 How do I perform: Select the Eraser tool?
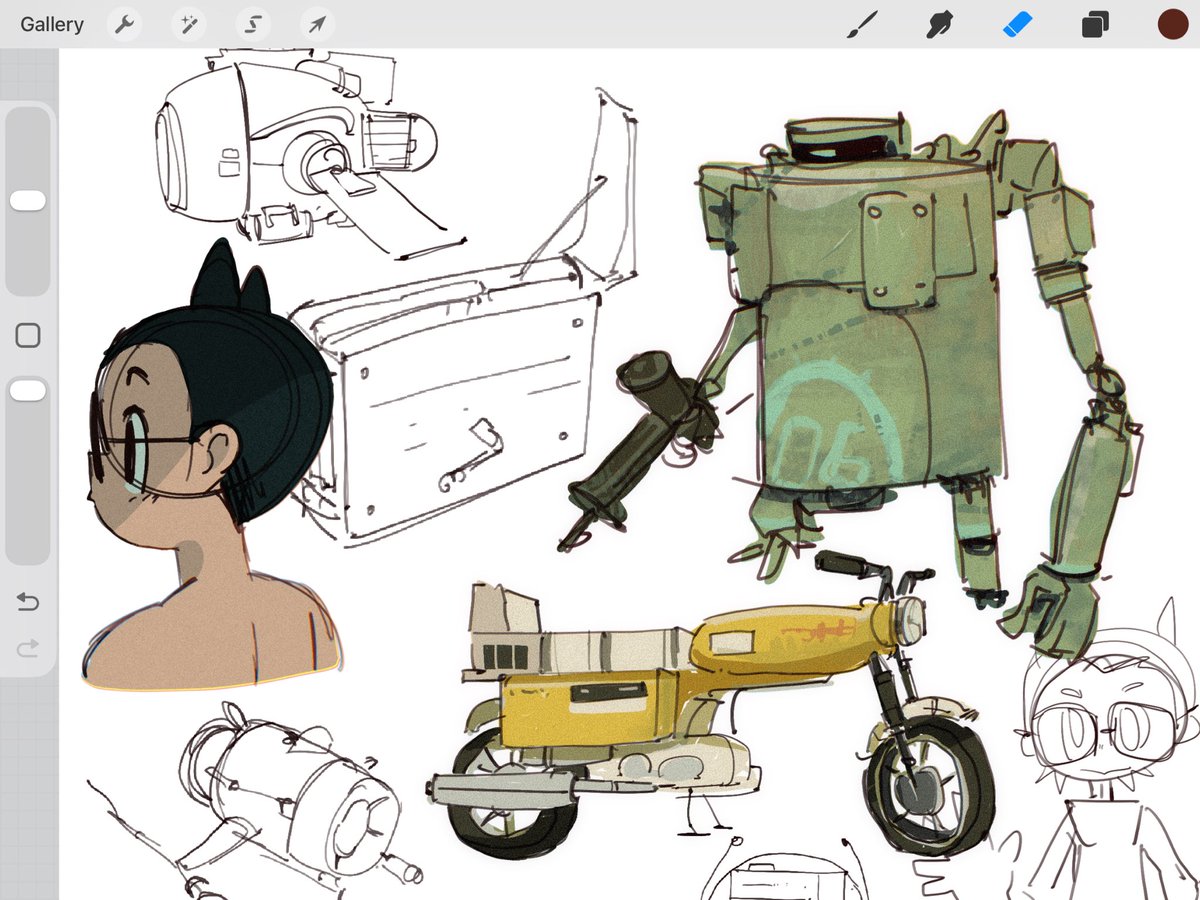point(1017,24)
